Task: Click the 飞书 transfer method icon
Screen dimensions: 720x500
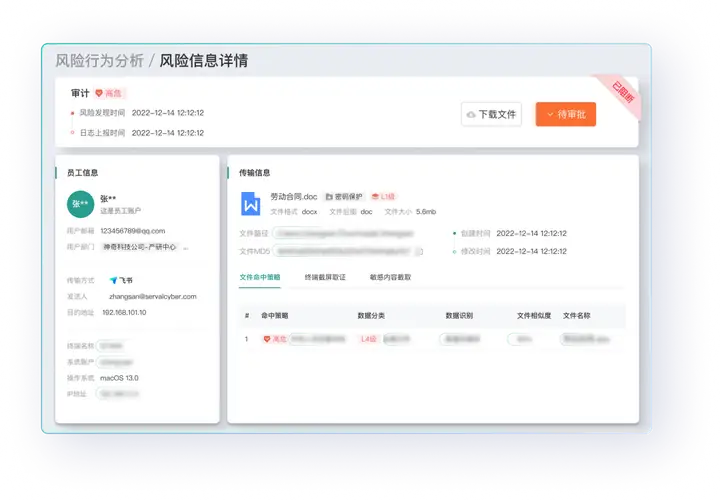Action: pos(113,280)
